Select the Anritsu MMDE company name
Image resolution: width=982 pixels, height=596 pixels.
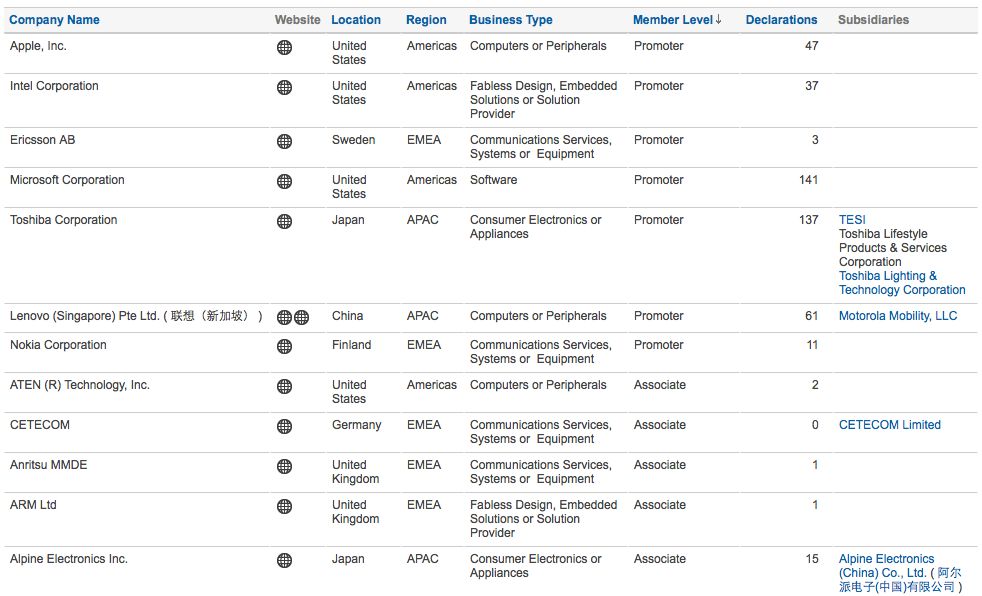coord(48,465)
